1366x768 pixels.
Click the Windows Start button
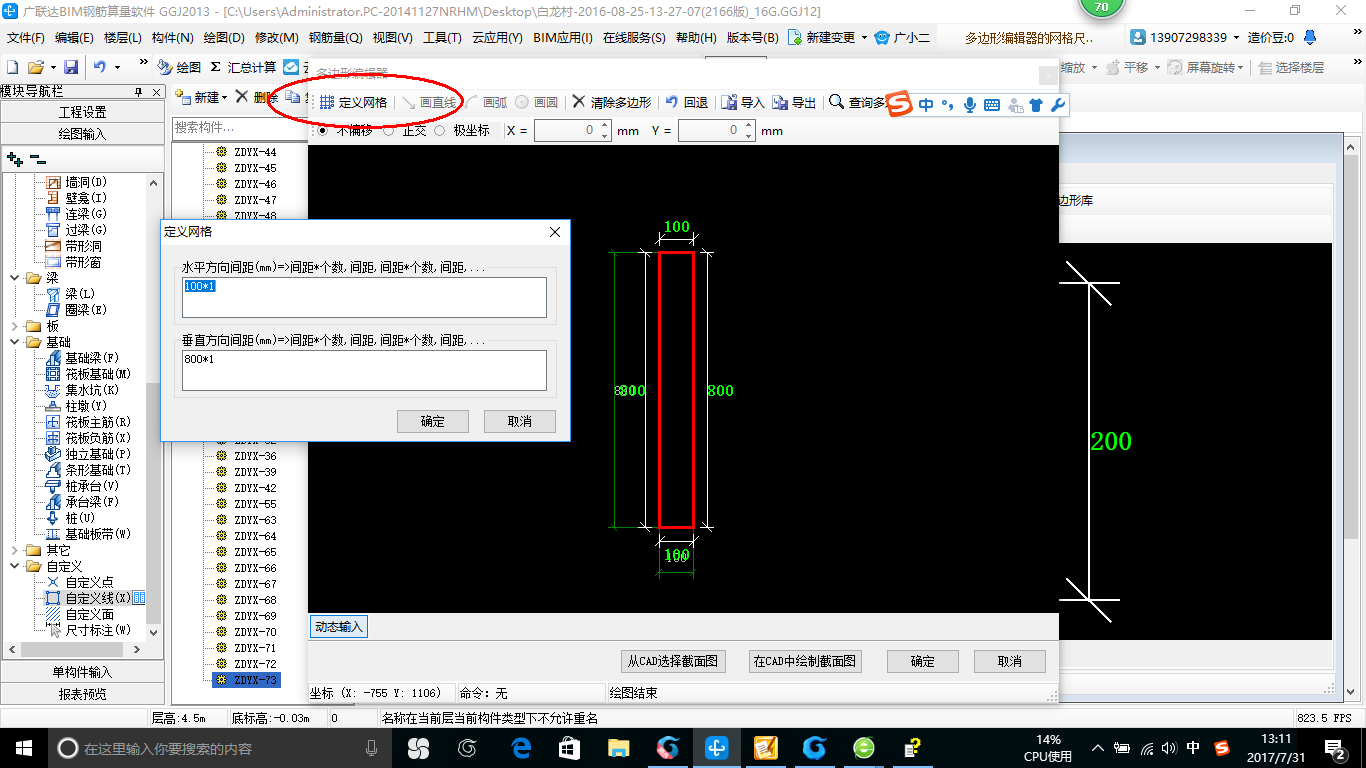point(23,747)
